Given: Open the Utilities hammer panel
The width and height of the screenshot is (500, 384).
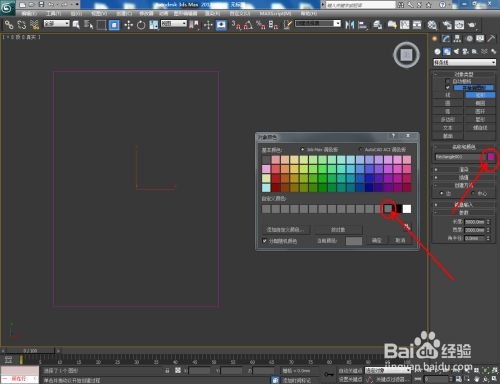Looking at the screenshot, I should point(491,39).
